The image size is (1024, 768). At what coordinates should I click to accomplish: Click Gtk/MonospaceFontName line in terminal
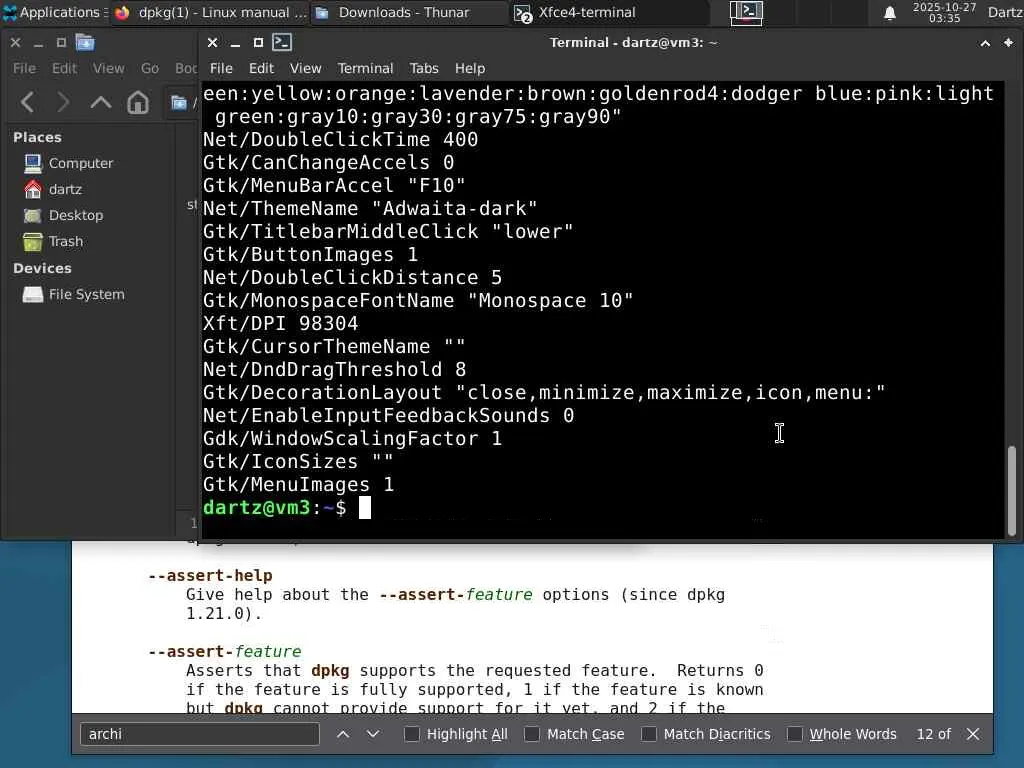[418, 300]
